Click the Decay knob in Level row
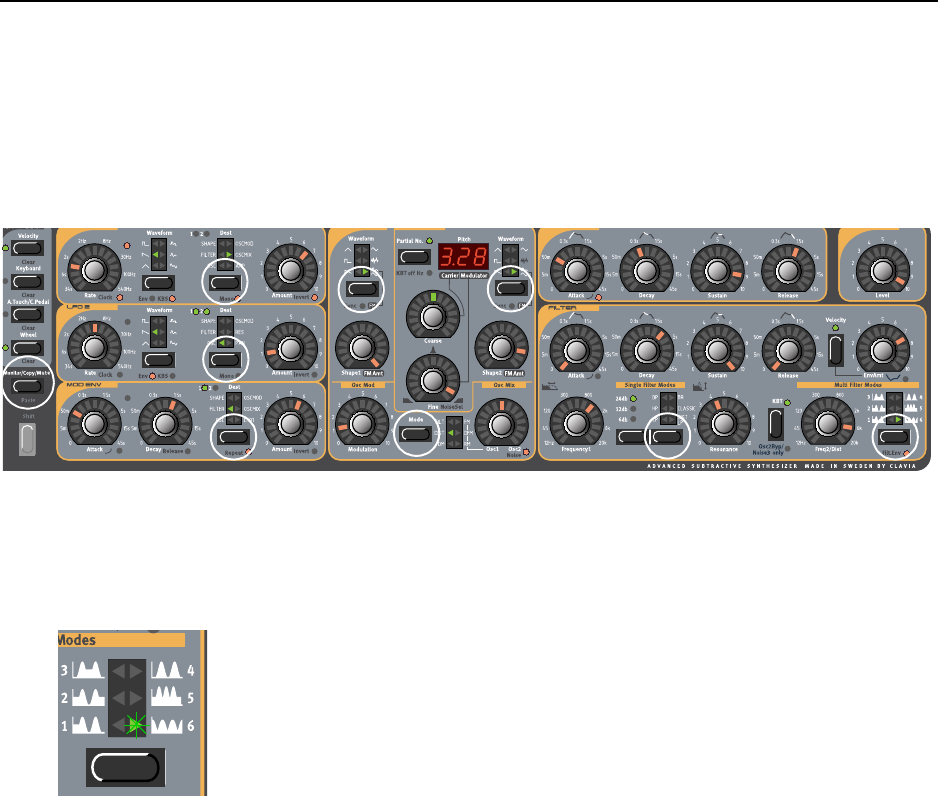 [646, 270]
